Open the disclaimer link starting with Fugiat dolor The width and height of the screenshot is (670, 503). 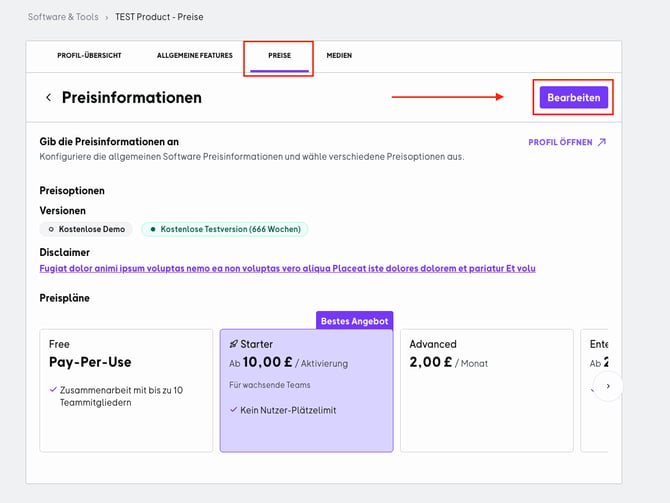coord(287,268)
